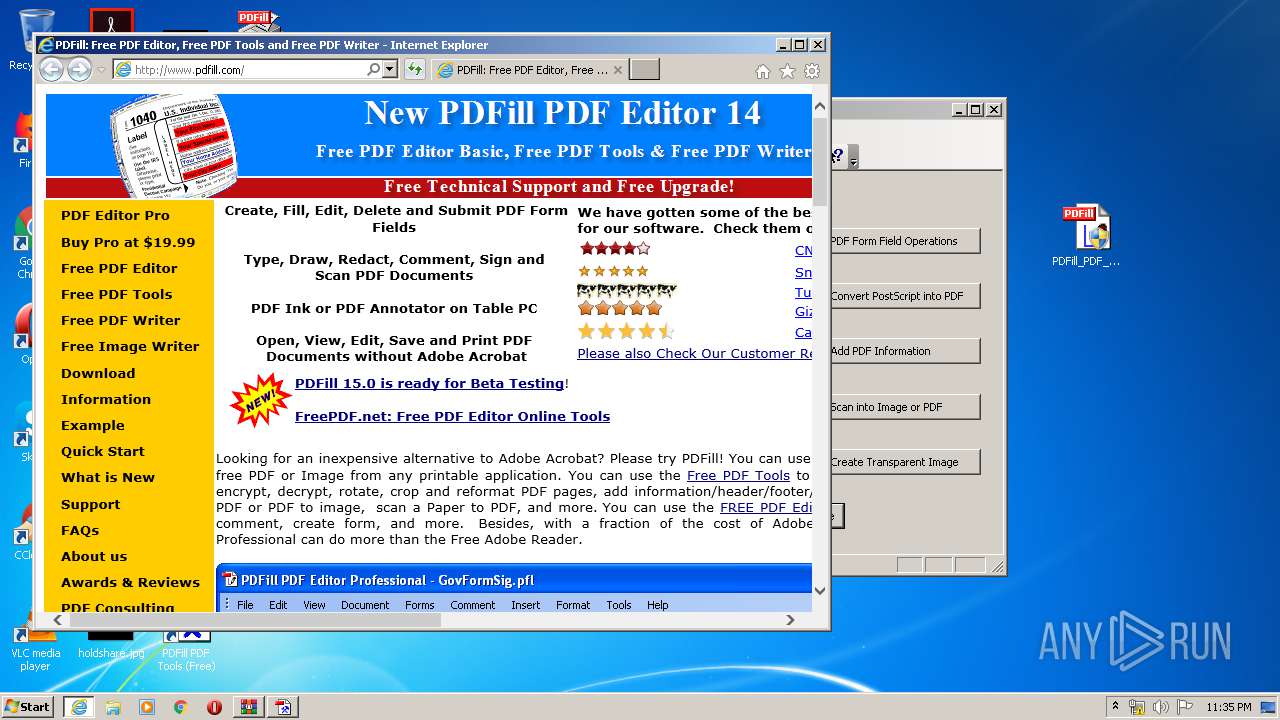1280x720 pixels.
Task: Click the green refresh/compatibility button
Action: (414, 69)
